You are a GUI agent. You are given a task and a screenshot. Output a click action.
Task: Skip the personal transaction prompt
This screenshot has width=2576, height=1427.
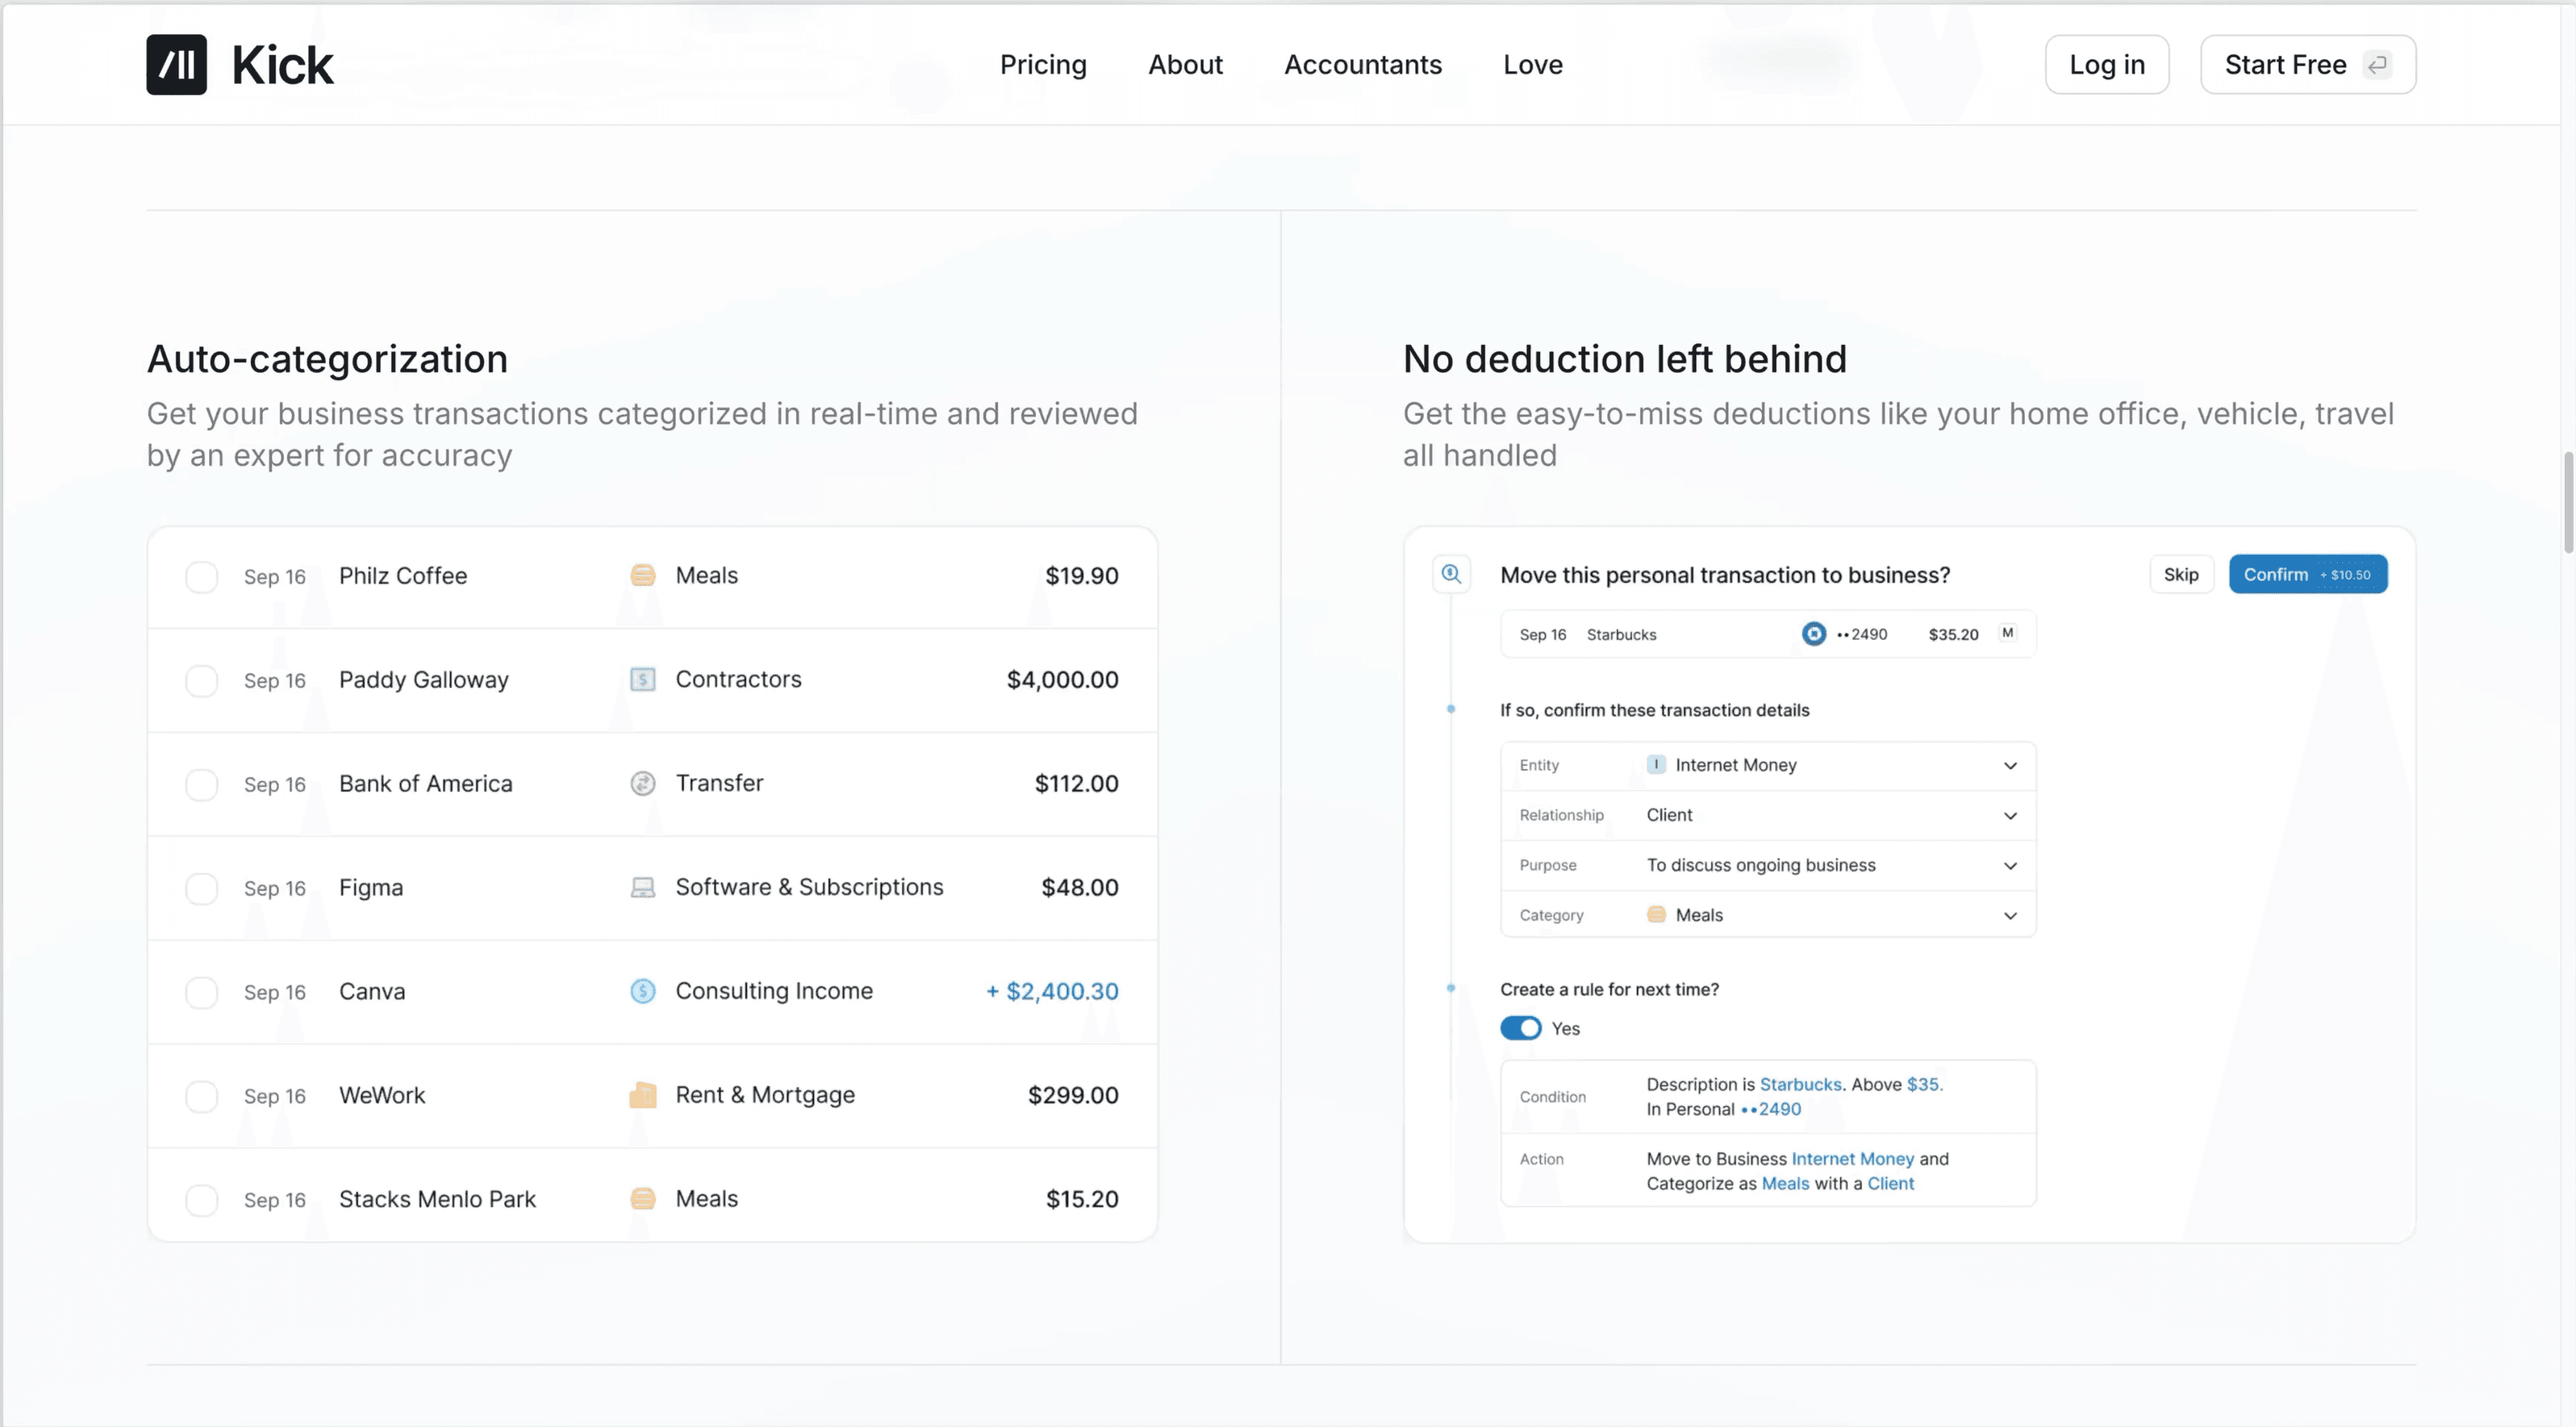tap(2181, 575)
